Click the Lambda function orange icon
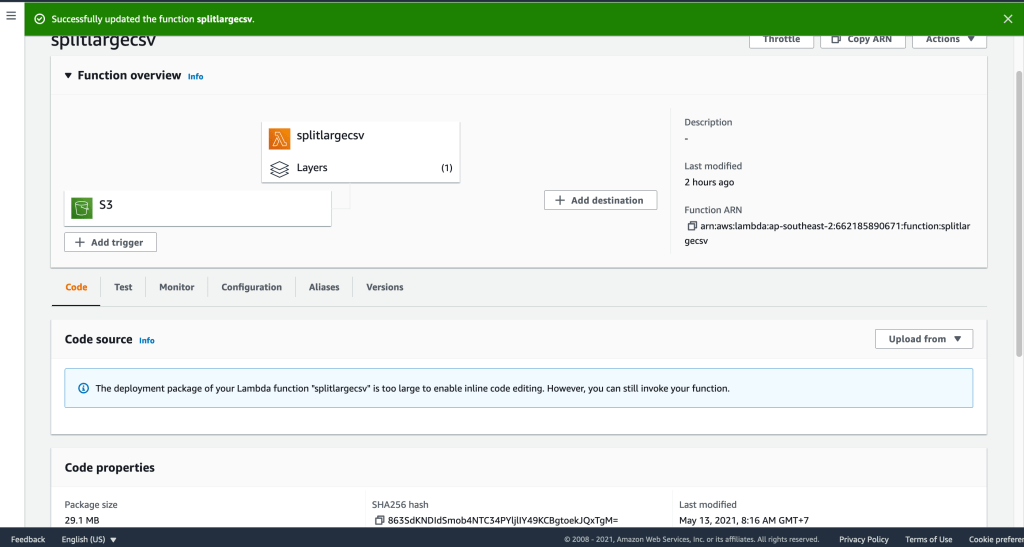 280,137
